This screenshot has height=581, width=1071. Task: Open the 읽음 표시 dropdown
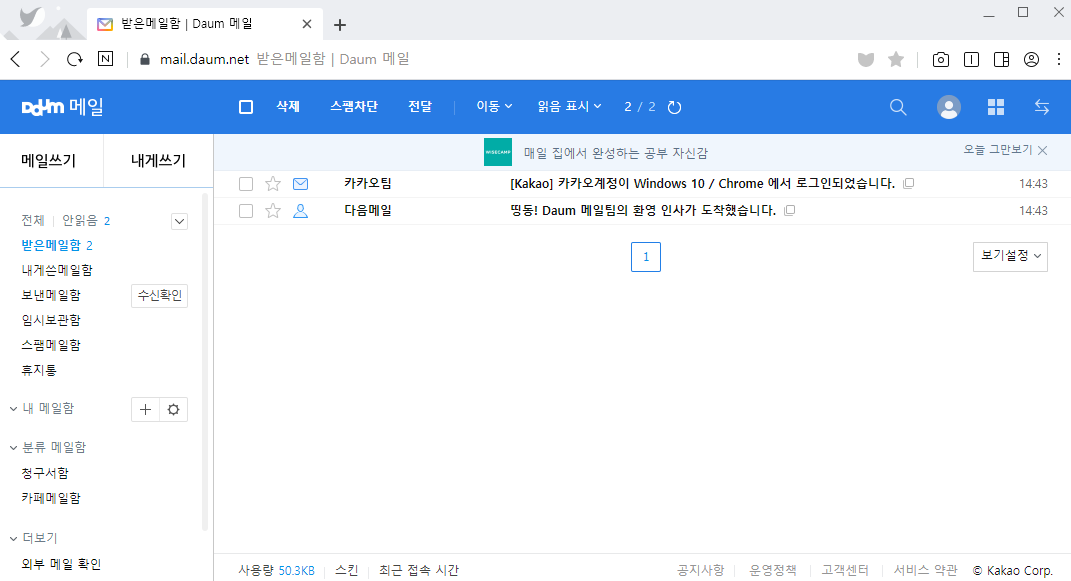pyautogui.click(x=569, y=107)
